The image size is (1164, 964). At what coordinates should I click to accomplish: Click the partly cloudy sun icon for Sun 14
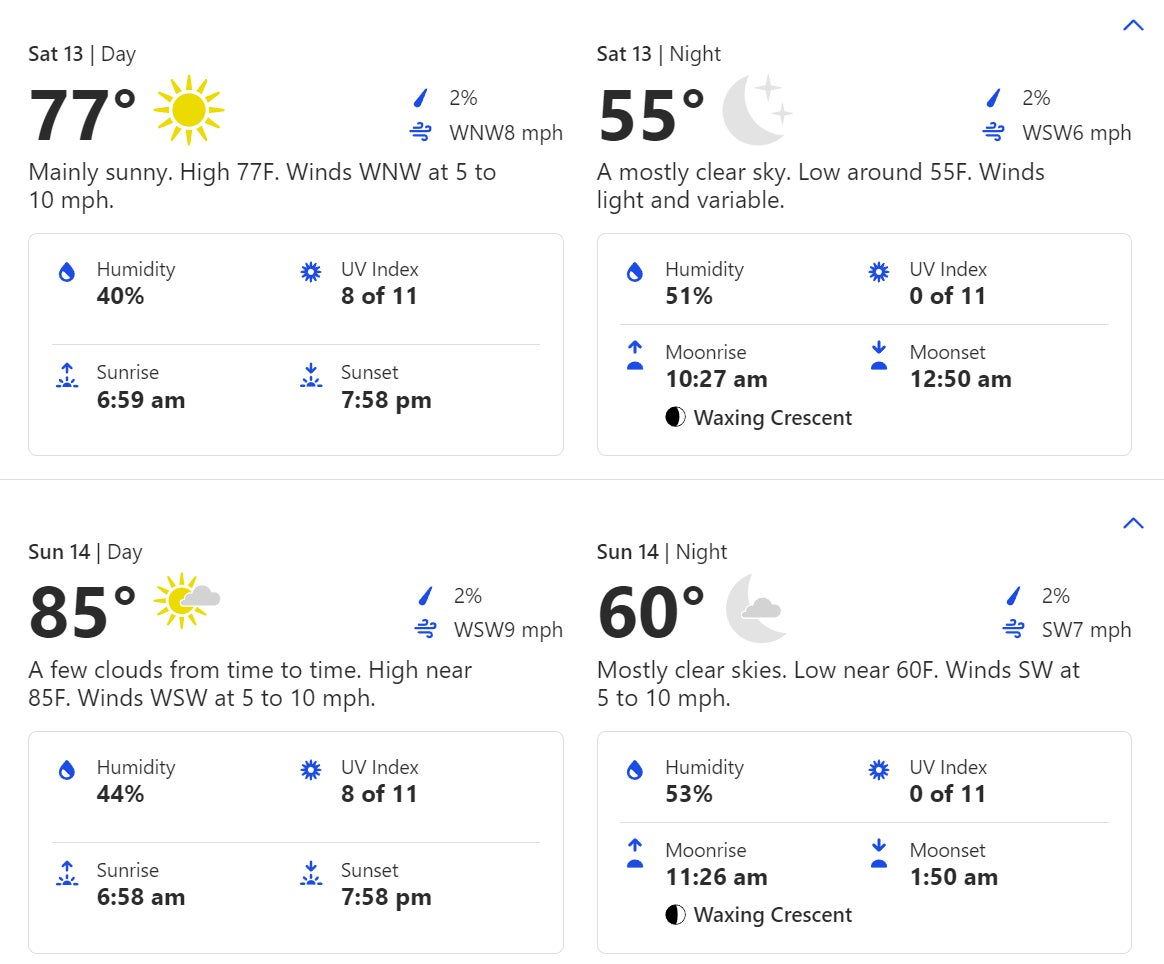click(186, 601)
